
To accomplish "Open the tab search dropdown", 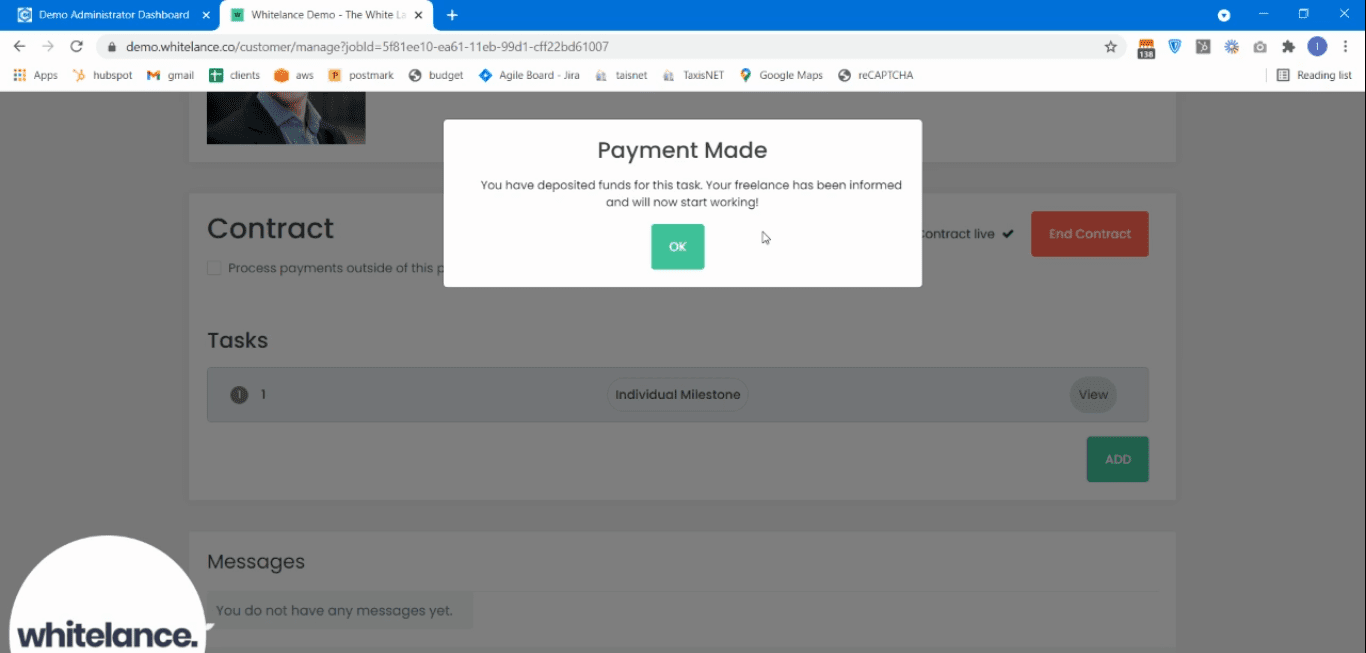I will point(1223,15).
